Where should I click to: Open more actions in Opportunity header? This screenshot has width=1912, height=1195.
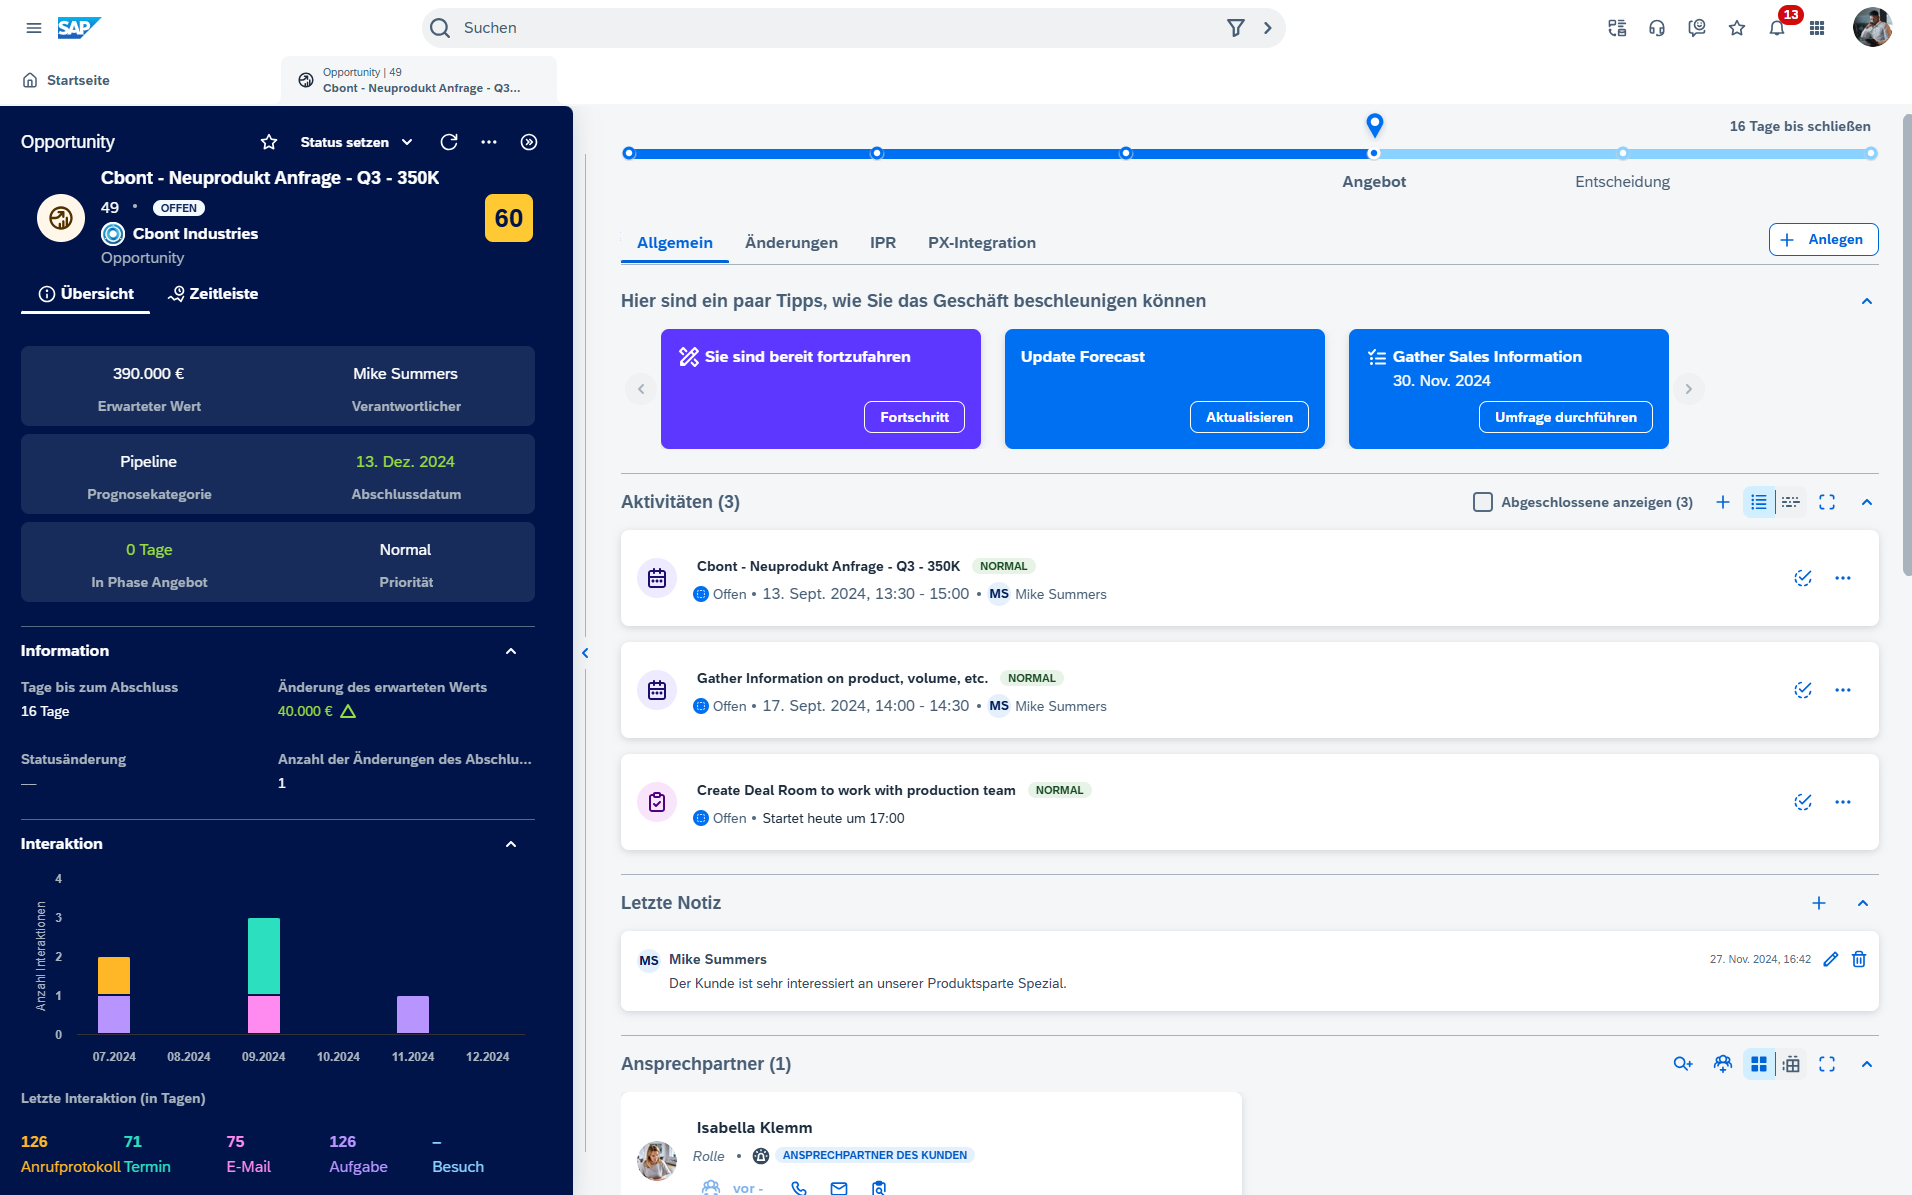489,142
